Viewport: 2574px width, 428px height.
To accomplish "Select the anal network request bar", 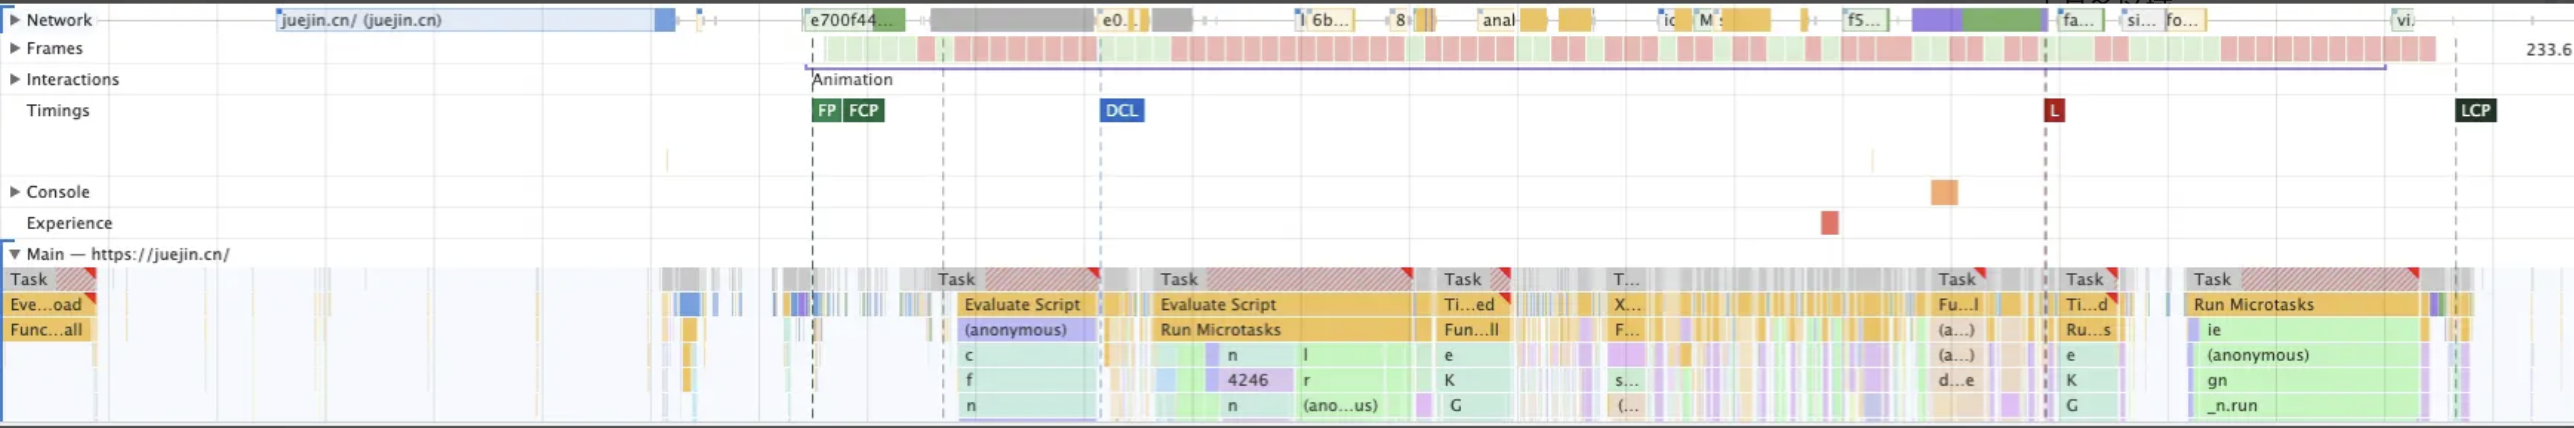I will coord(1498,20).
